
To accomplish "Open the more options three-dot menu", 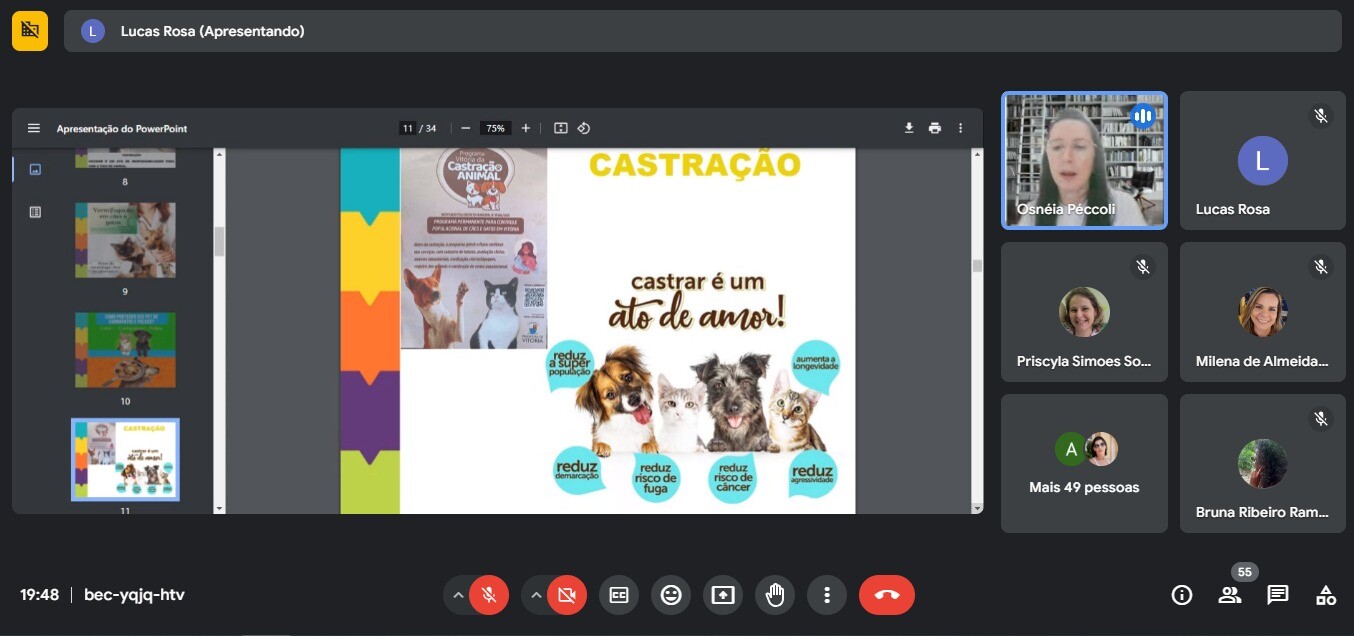I will click(x=827, y=595).
